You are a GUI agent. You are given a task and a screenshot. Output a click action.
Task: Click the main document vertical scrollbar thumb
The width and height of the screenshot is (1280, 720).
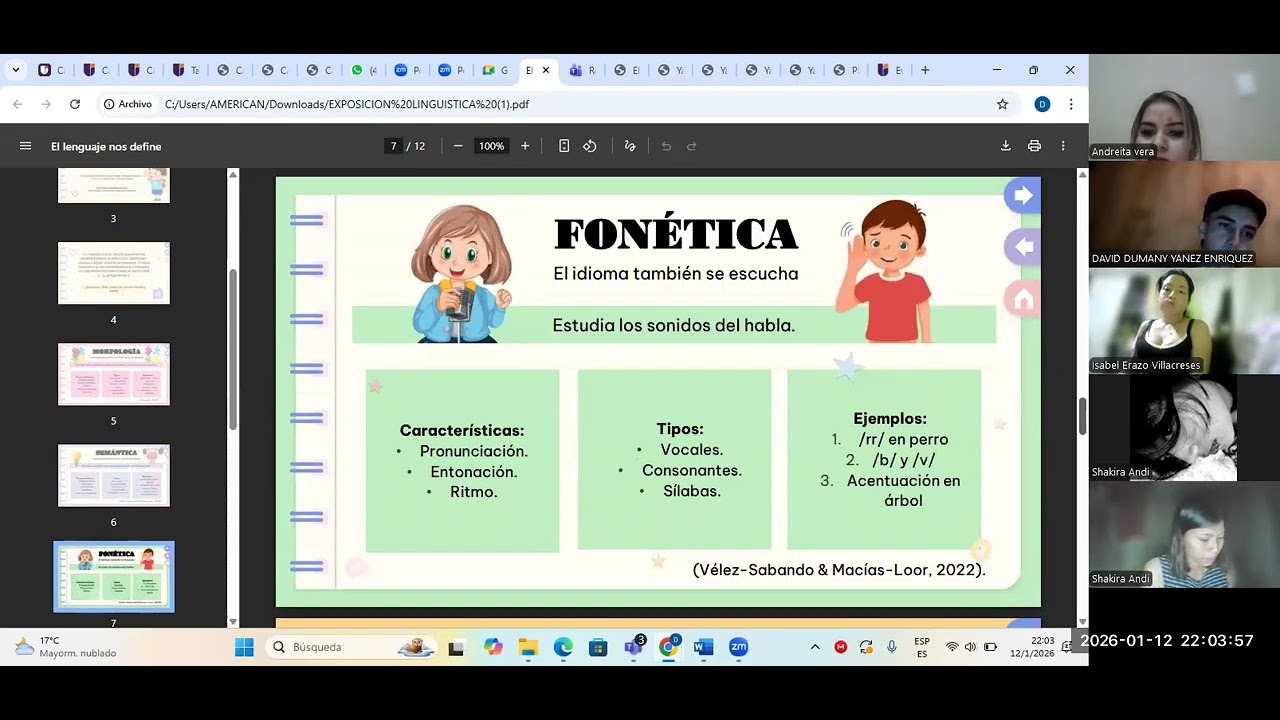(x=1082, y=416)
